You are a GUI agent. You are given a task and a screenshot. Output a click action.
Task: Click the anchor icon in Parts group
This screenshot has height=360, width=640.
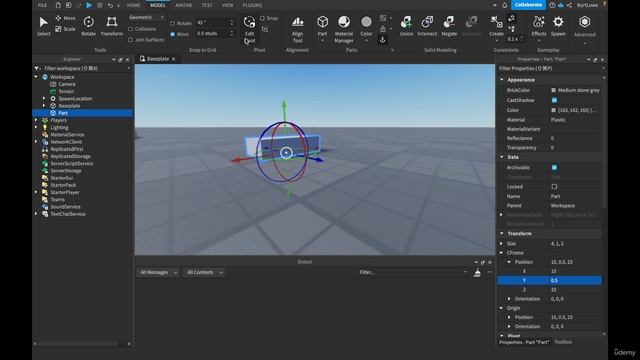pyautogui.click(x=382, y=40)
